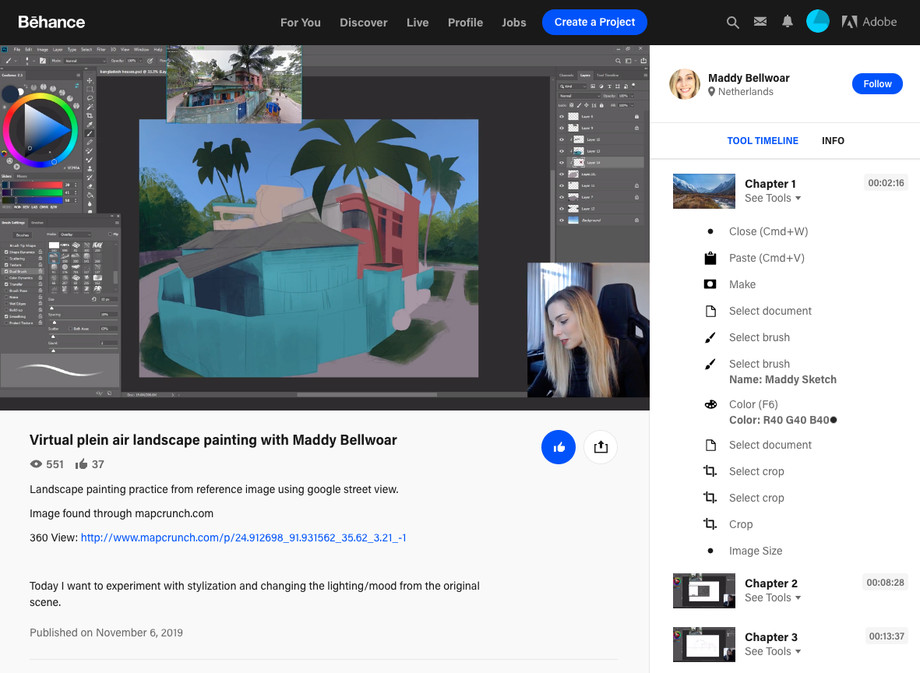The height and width of the screenshot is (673, 920).
Task: Click the blue thumbs-up appreciate button
Action: (558, 447)
